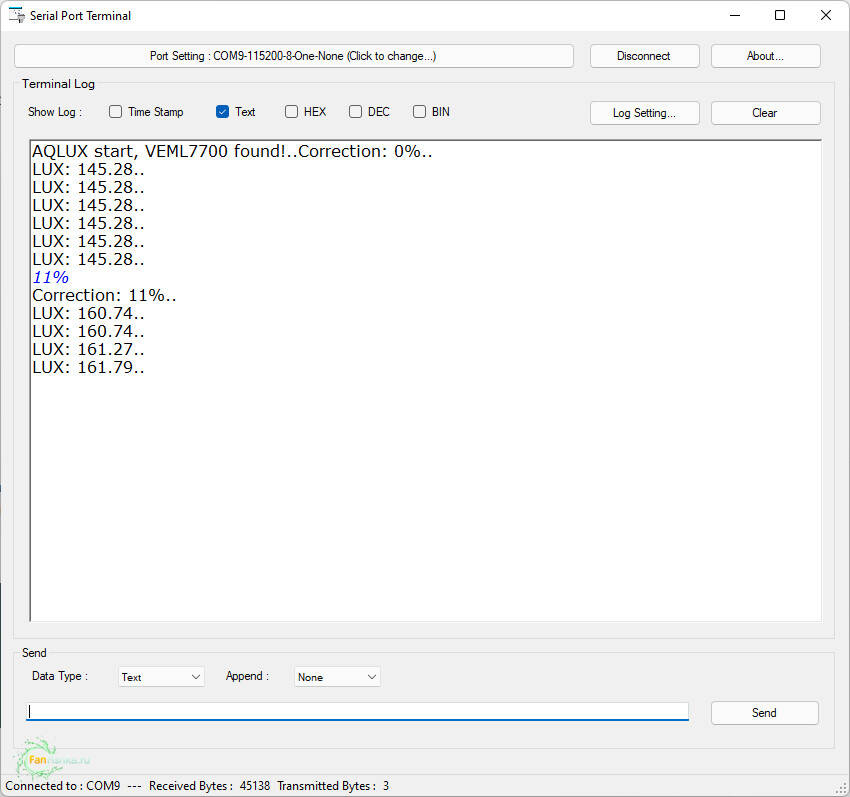850x797 pixels.
Task: Enable HEX log display
Action: click(292, 112)
